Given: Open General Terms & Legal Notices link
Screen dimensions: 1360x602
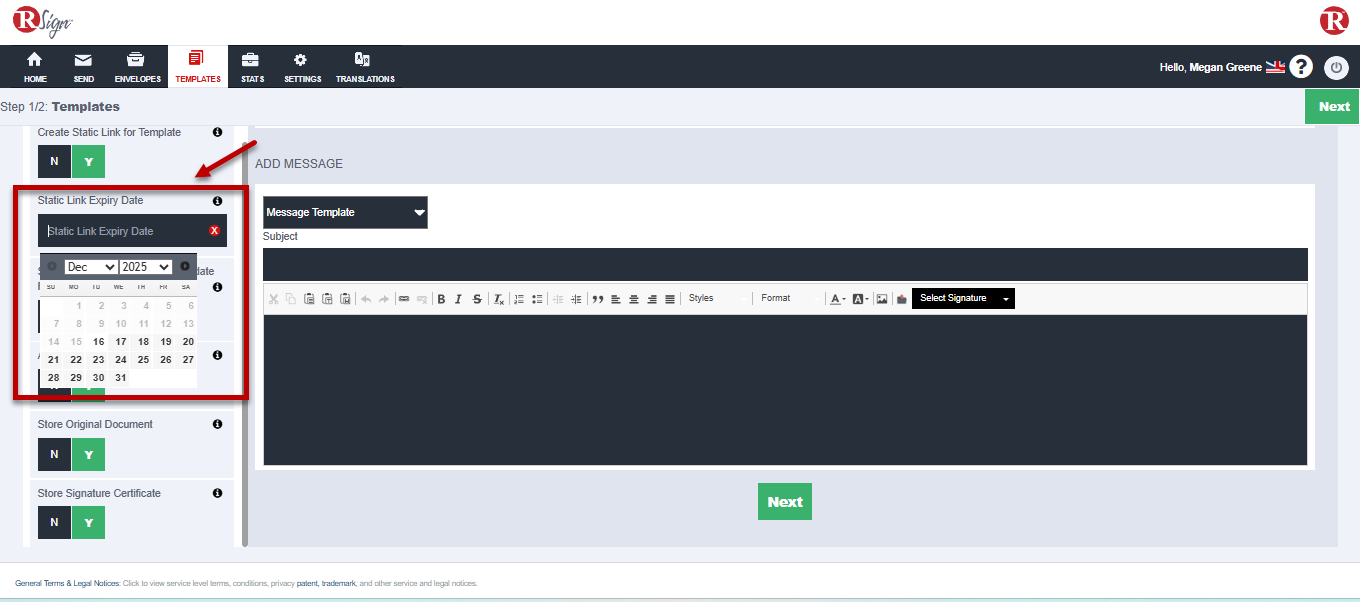Looking at the screenshot, I should pyautogui.click(x=67, y=583).
